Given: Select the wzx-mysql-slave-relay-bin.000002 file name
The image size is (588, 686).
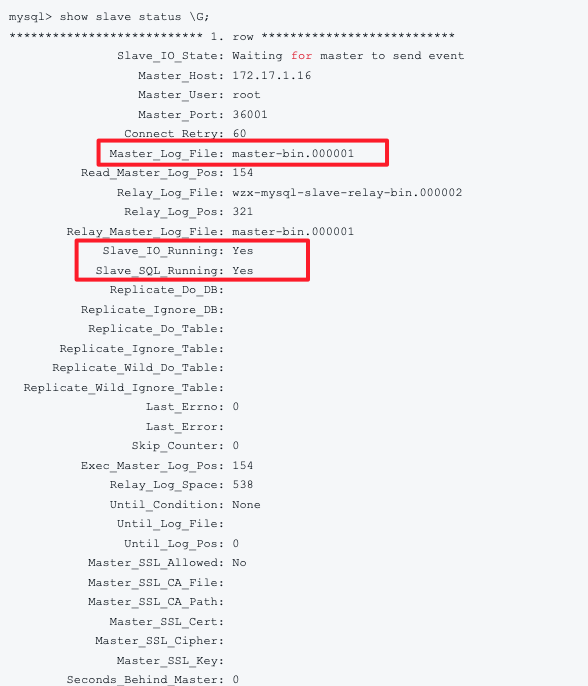Looking at the screenshot, I should (x=347, y=192).
